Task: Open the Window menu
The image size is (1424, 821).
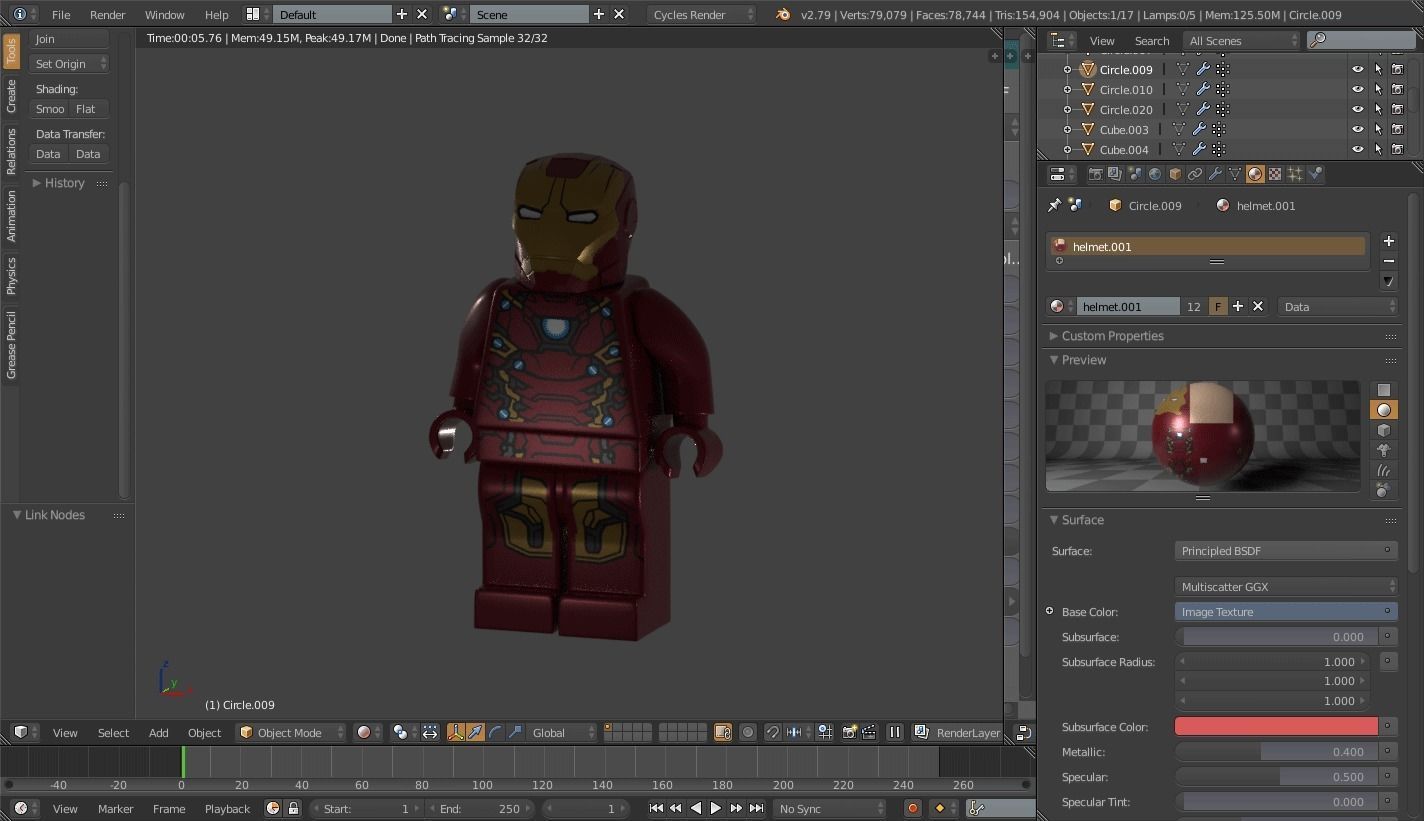Action: pyautogui.click(x=164, y=14)
